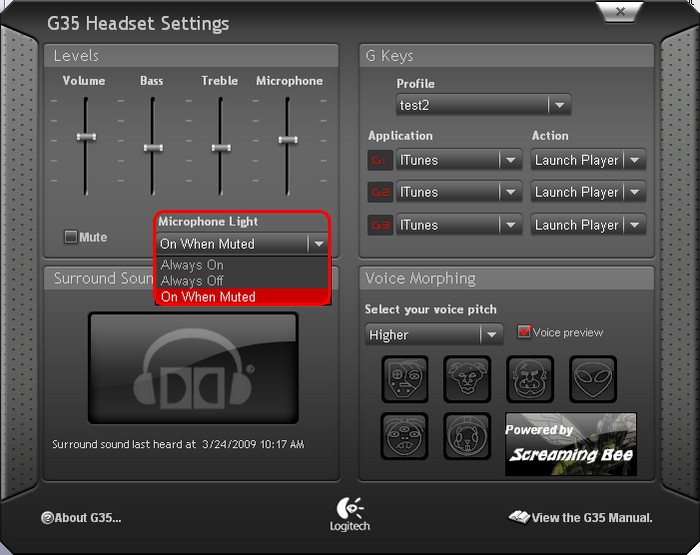Viewport: 700px width, 555px height.
Task: Uncheck the Voice preview checkbox
Action: coord(524,332)
